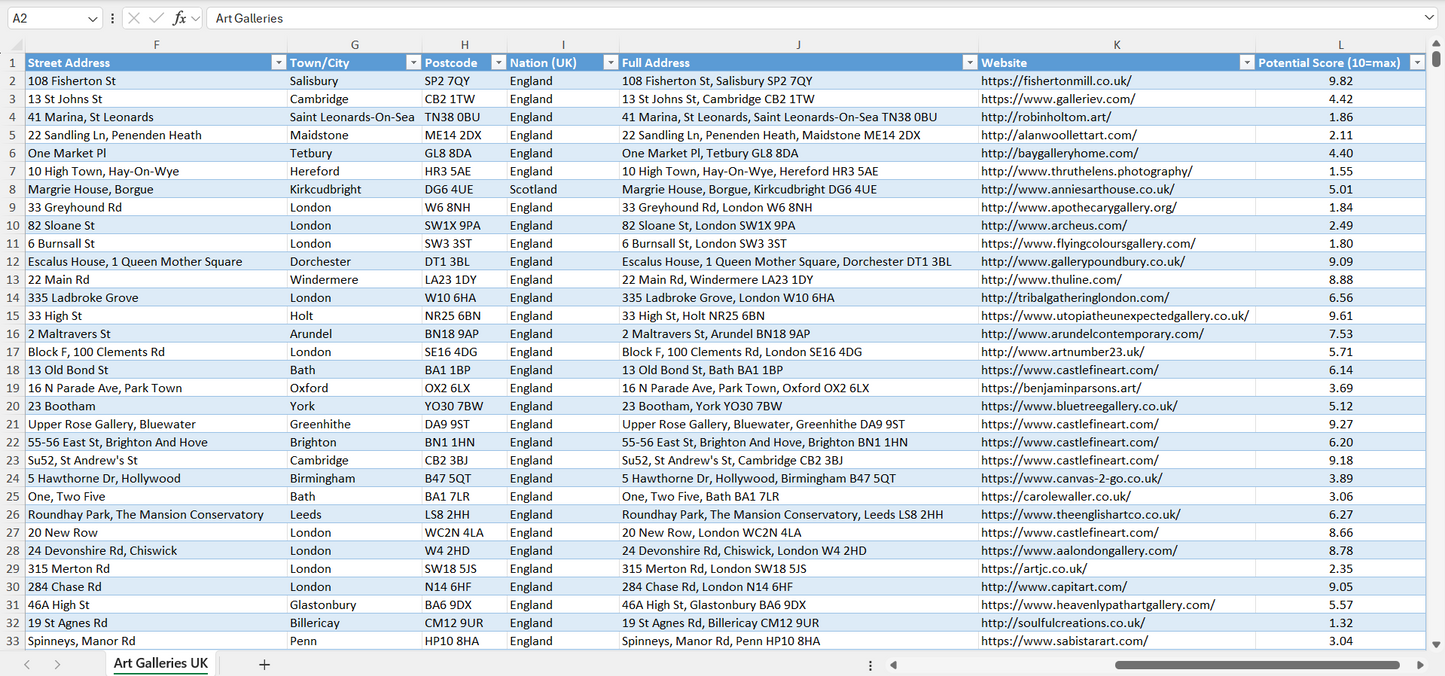Open the Town/City filter dropdown
Image resolution: width=1445 pixels, height=676 pixels.
click(413, 62)
